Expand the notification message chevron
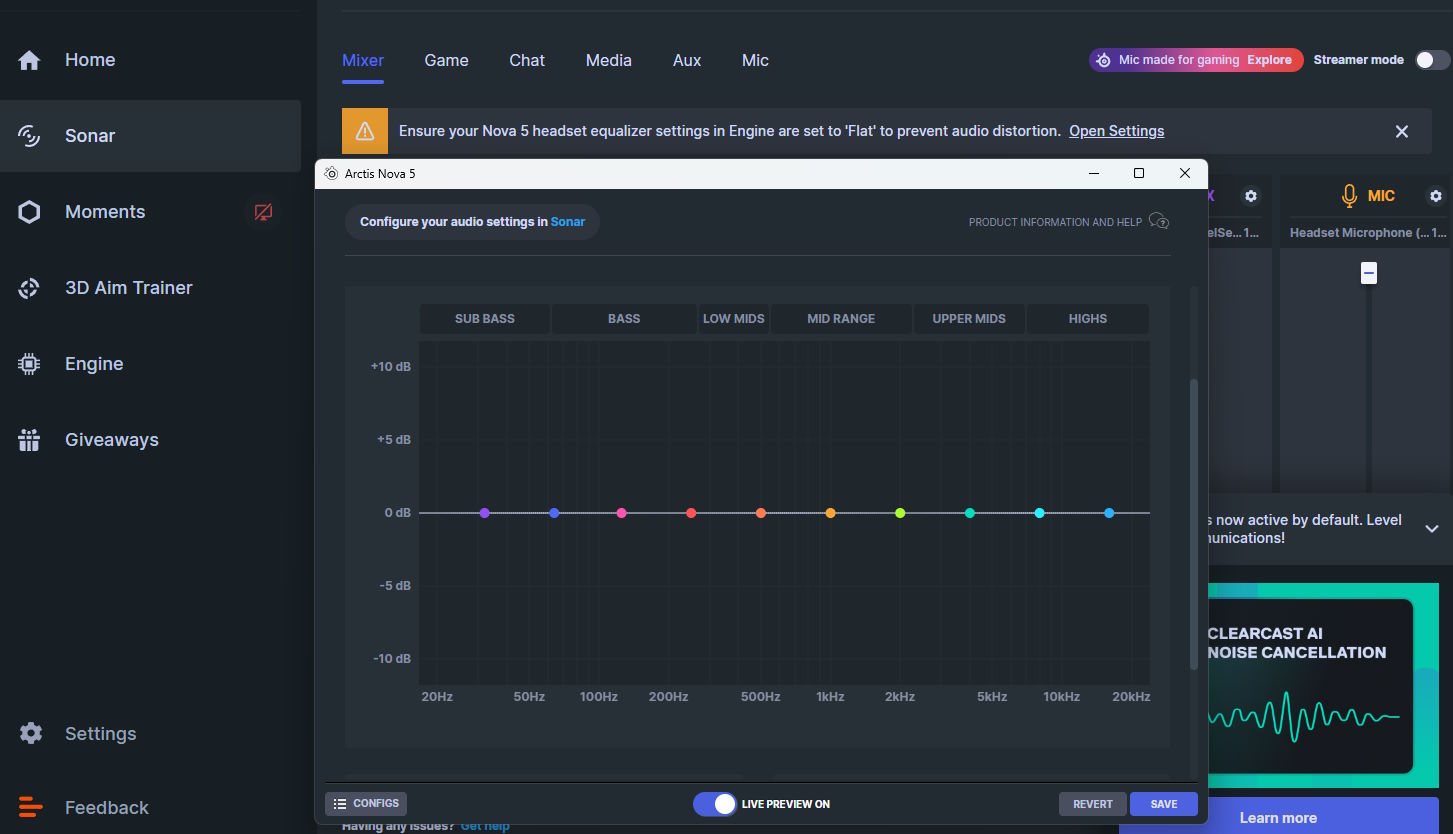 (x=1432, y=529)
